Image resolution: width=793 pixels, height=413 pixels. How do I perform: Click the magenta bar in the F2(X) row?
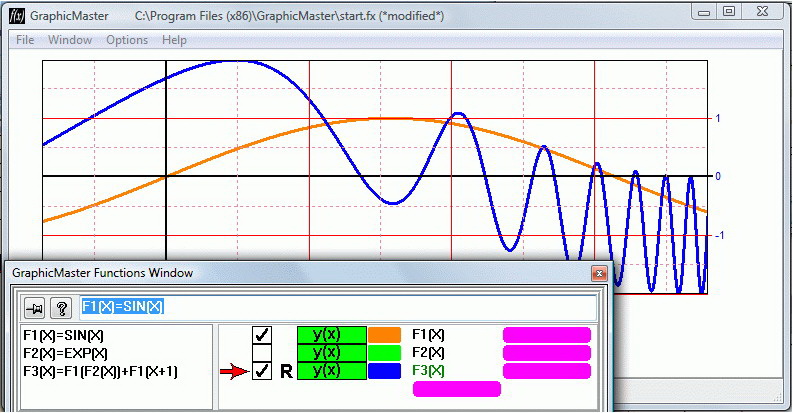pyautogui.click(x=547, y=353)
